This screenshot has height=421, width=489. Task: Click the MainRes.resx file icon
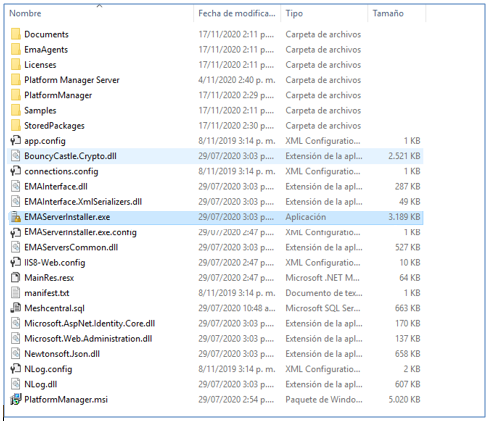[x=16, y=278]
